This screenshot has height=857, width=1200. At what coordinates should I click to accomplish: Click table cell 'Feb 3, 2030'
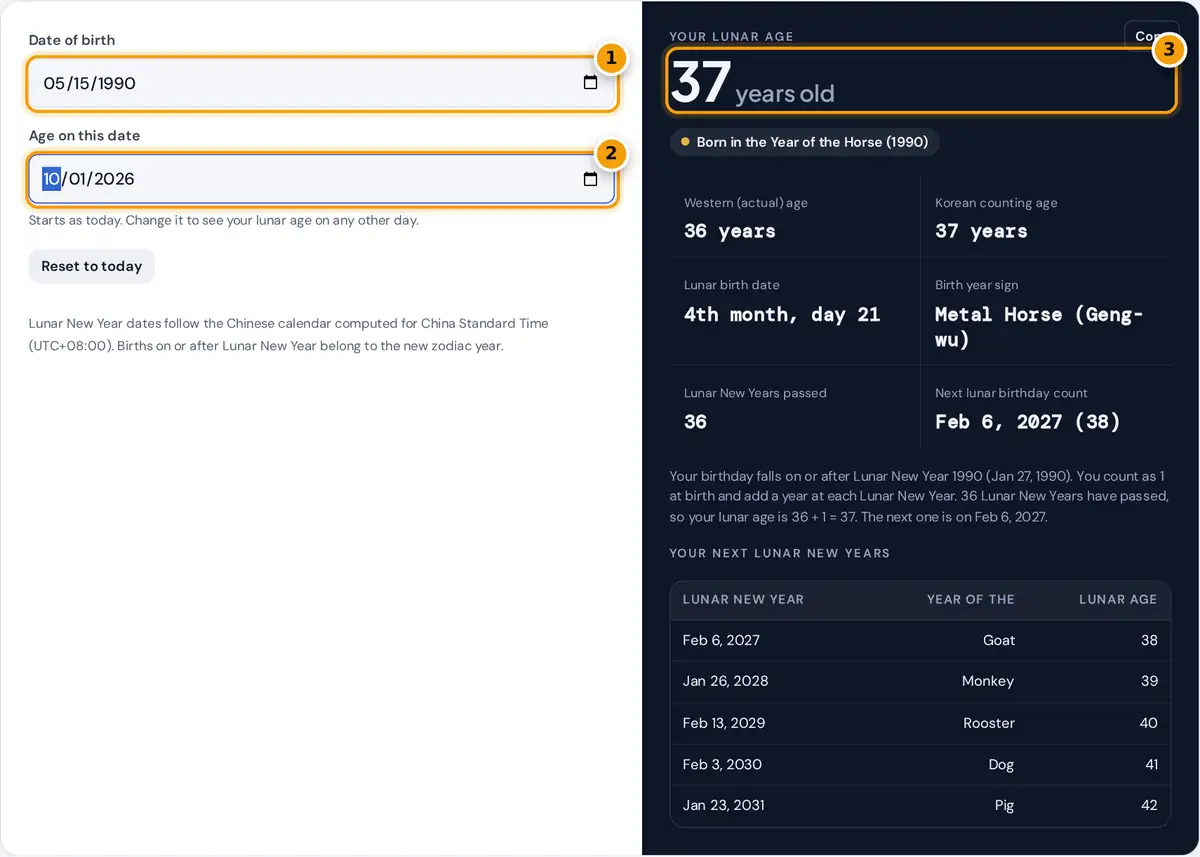pyautogui.click(x=722, y=764)
